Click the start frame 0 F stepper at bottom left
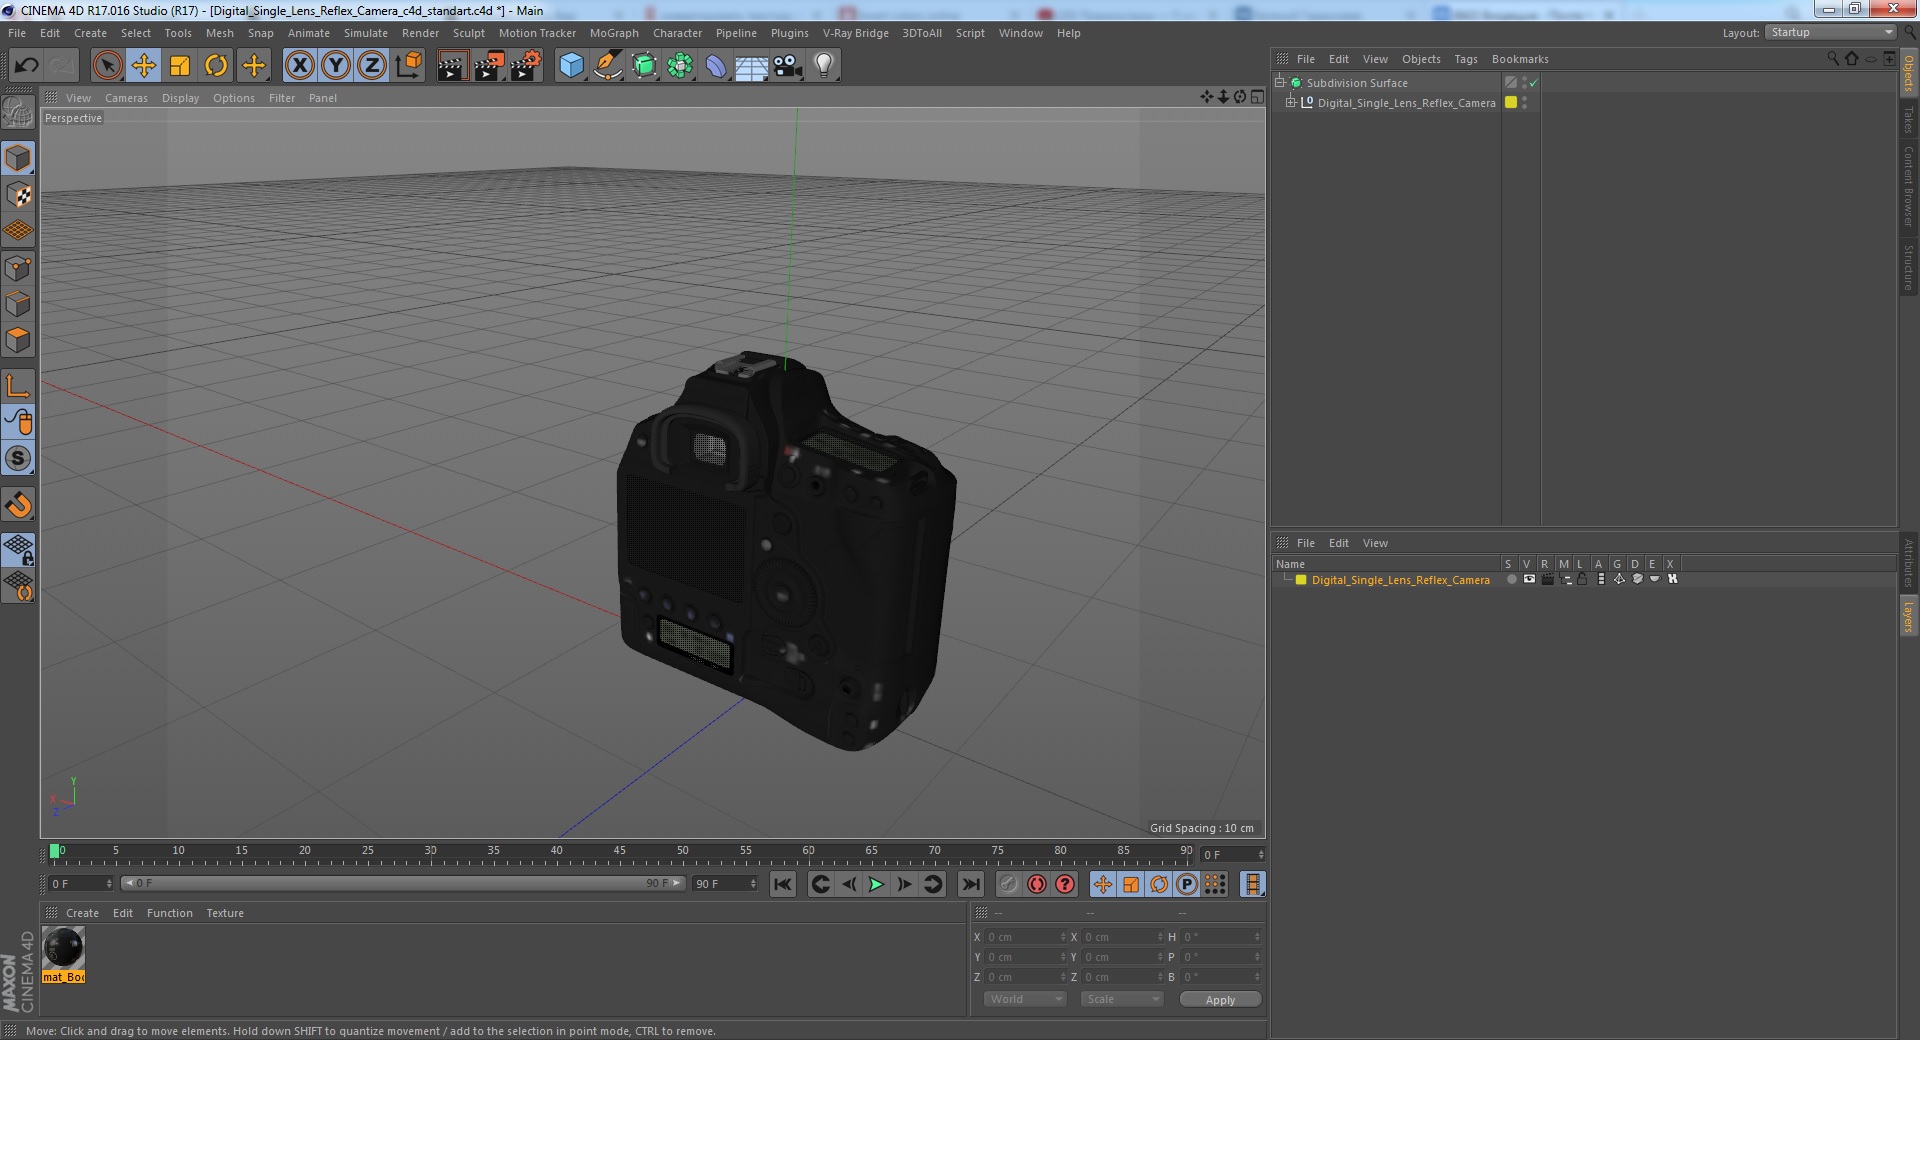This screenshot has width=1920, height=1158. click(109, 884)
